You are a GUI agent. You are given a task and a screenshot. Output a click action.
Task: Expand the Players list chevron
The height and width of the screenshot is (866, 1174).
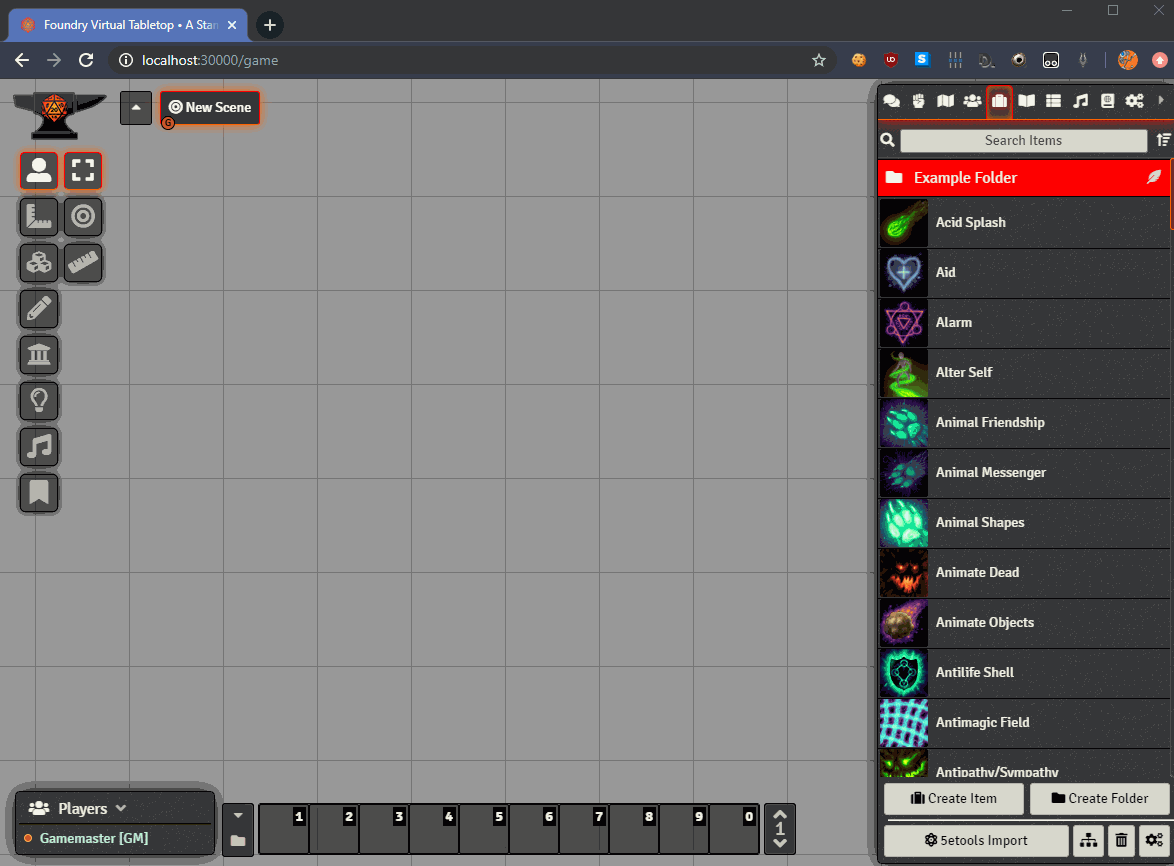(121, 808)
